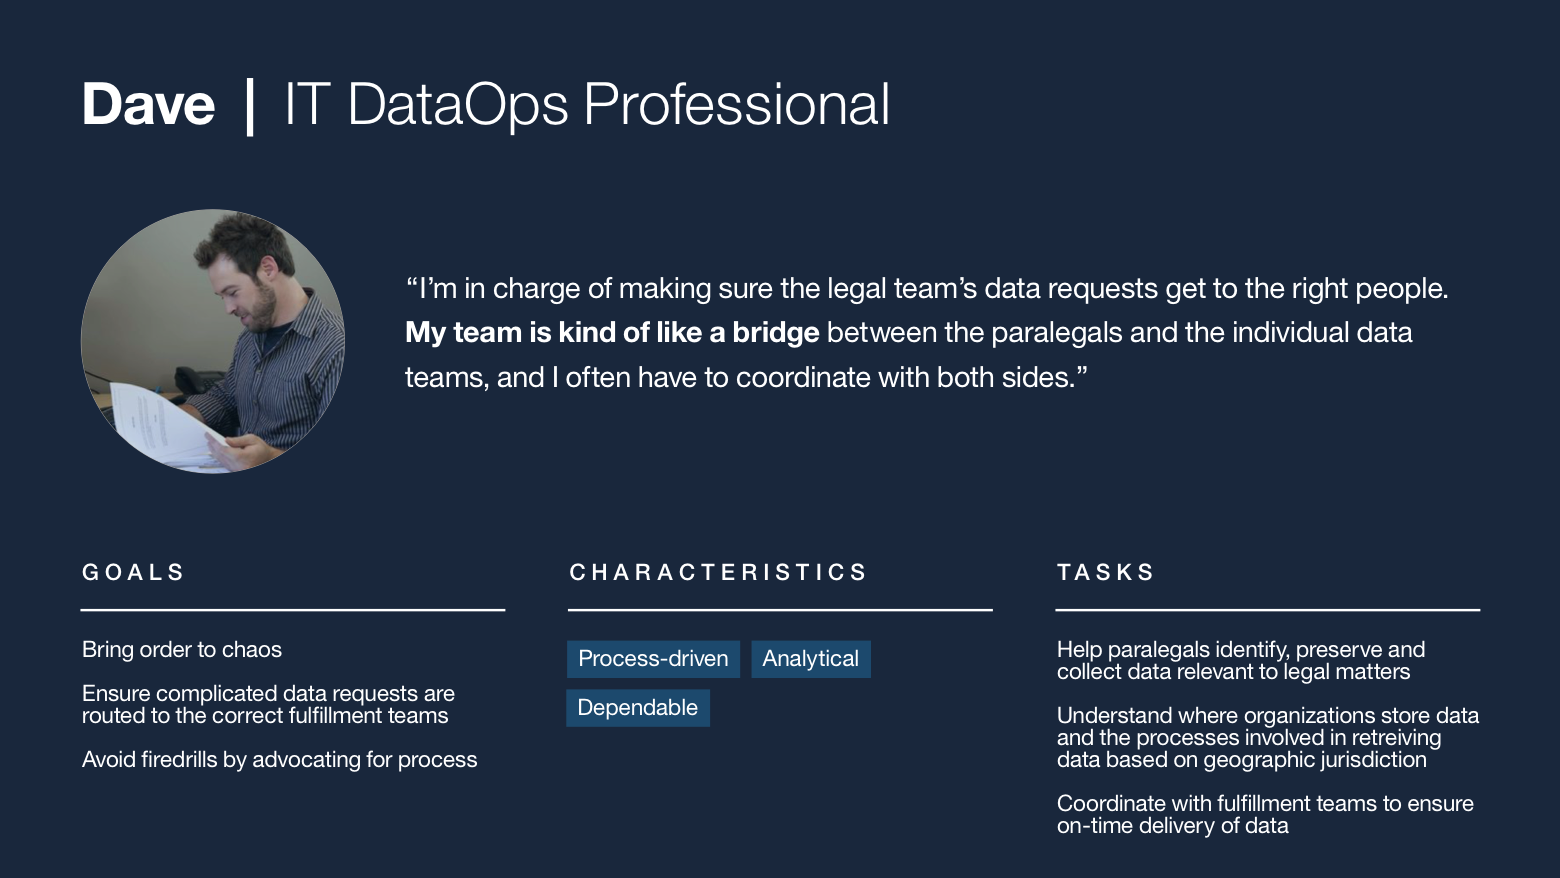
Task: Click the "Process-driven" characteristic tag
Action: (x=653, y=659)
